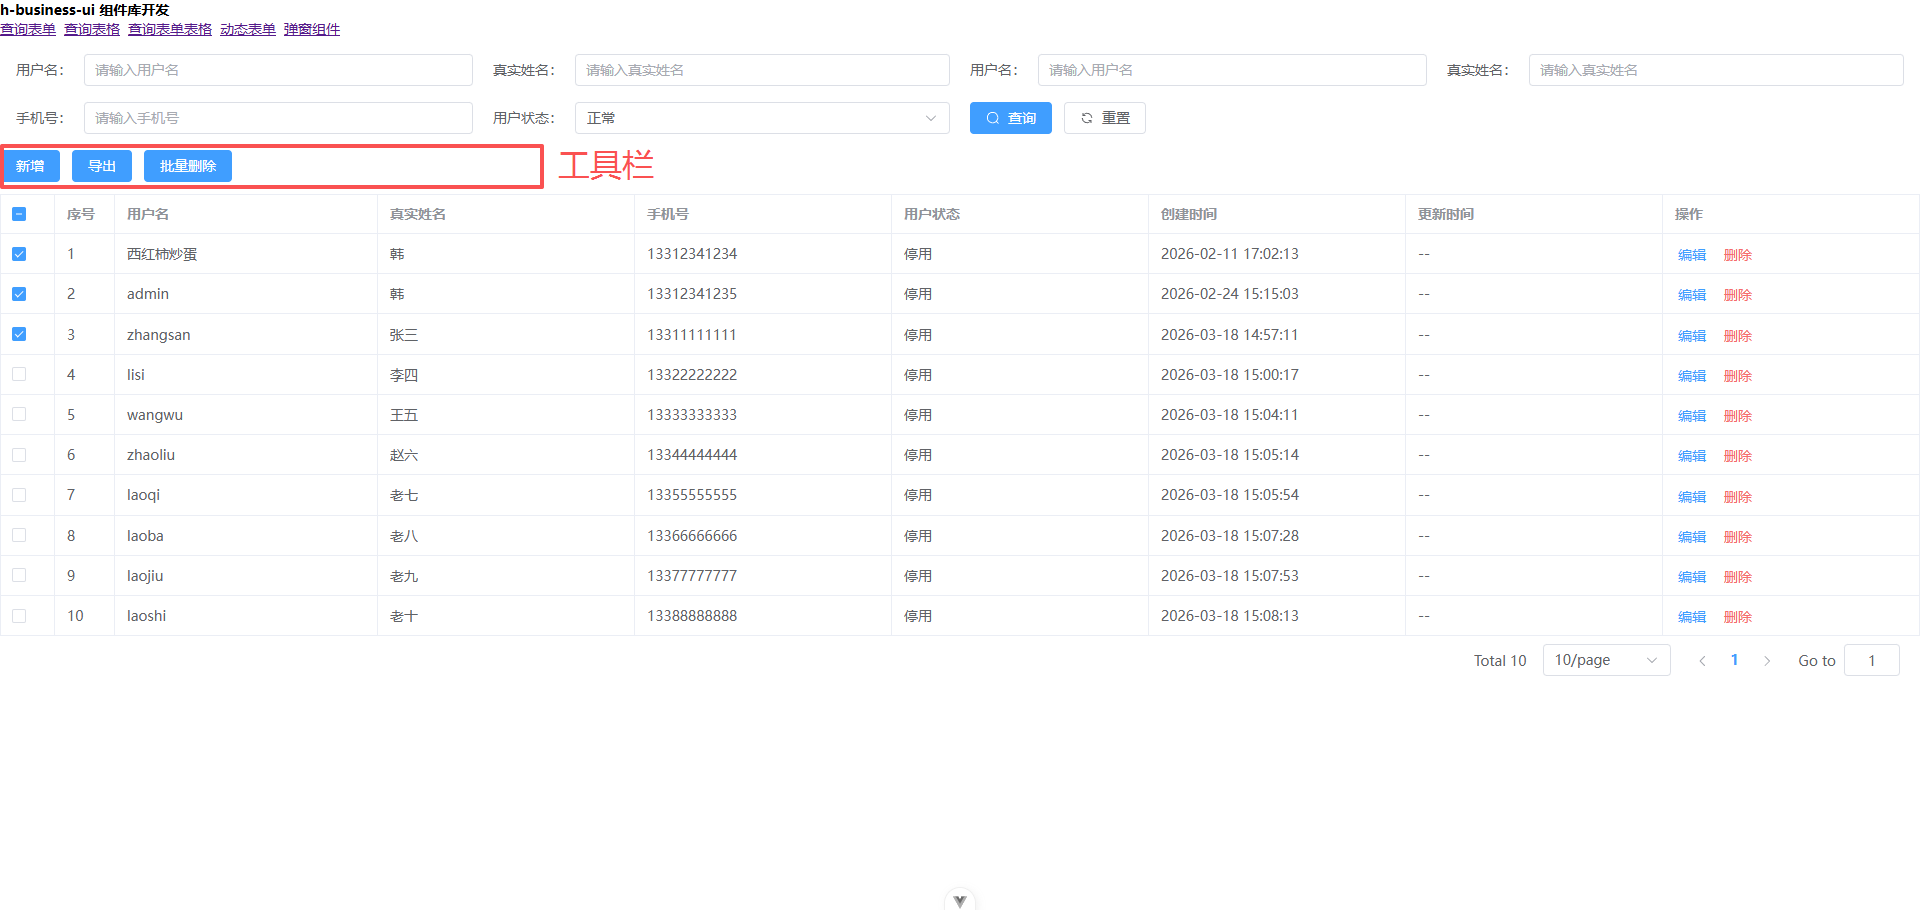Viewport: 1920px width, 910px height.
Task: Select page 1 in pagination
Action: [1734, 660]
